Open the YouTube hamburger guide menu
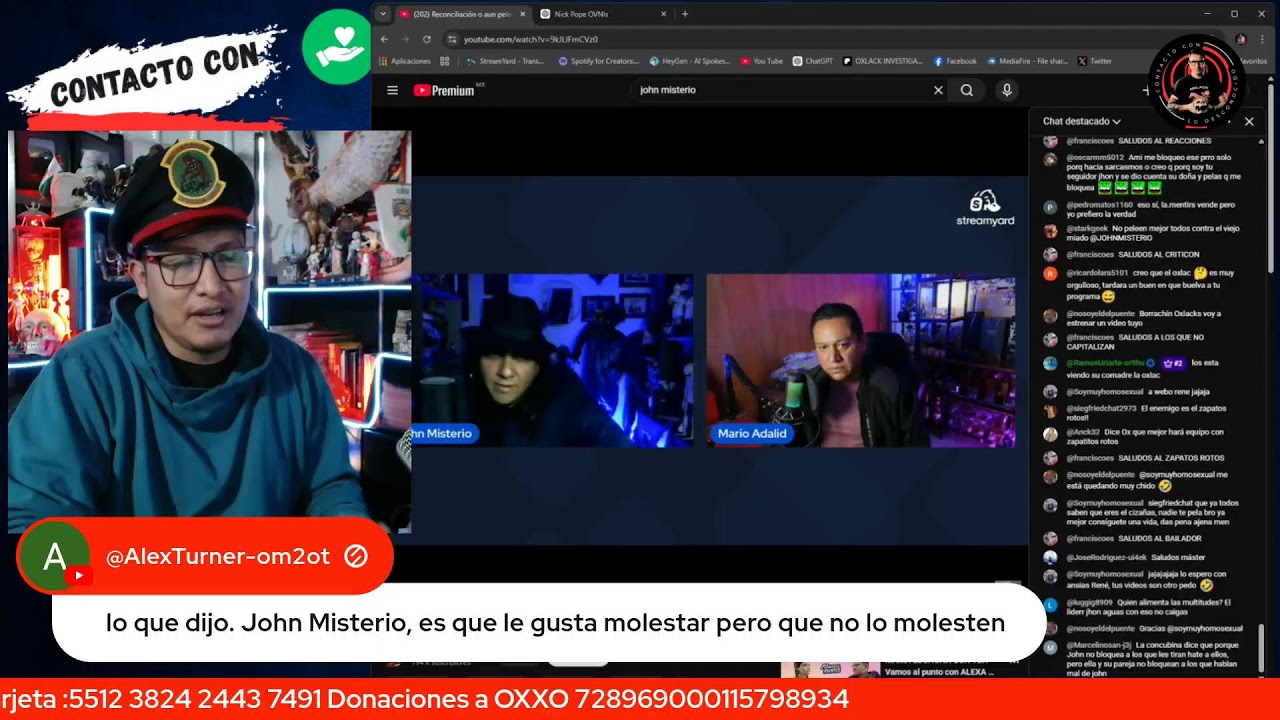Image resolution: width=1280 pixels, height=720 pixels. click(392, 90)
